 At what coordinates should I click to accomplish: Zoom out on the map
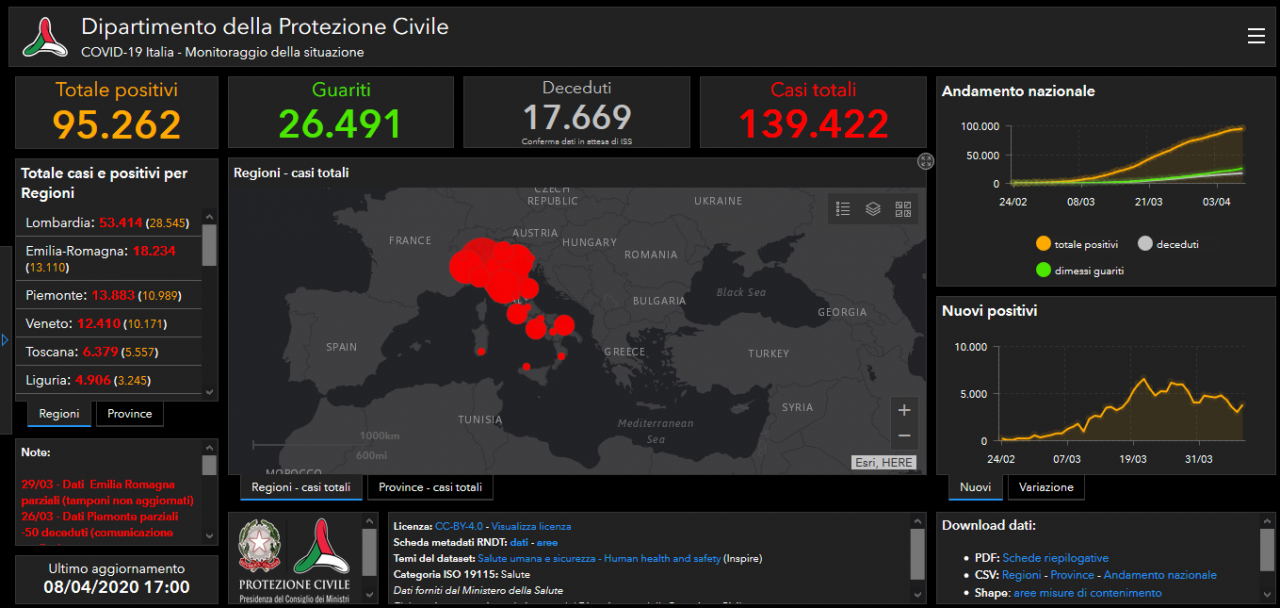click(904, 436)
